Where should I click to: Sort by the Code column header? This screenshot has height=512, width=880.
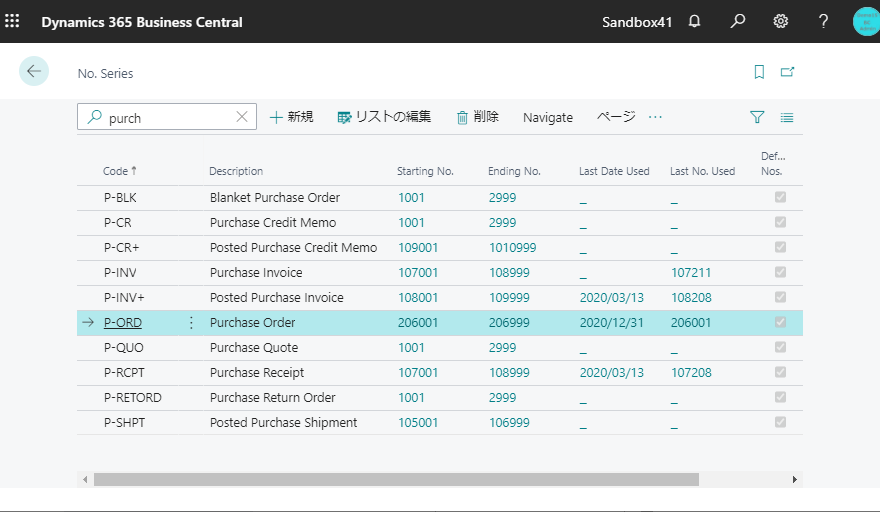[x=120, y=171]
